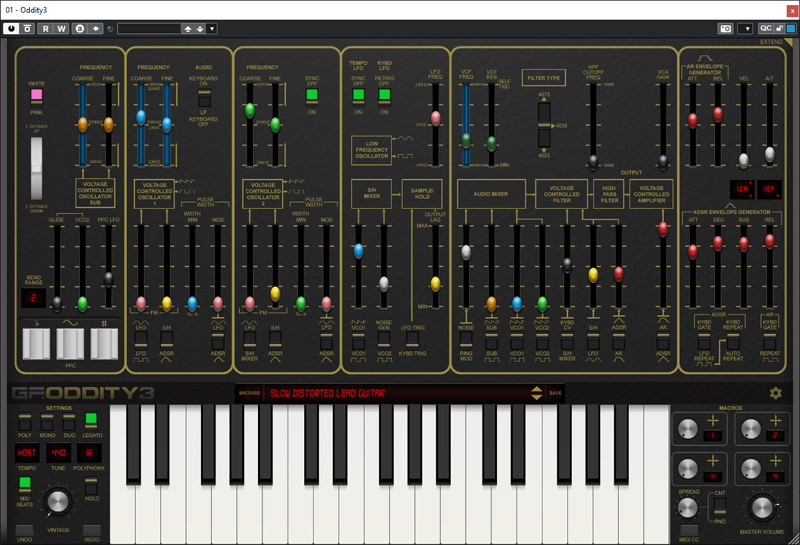800x545 pixels.
Task: Click the VCF FREQ blue slider
Action: 465,141
